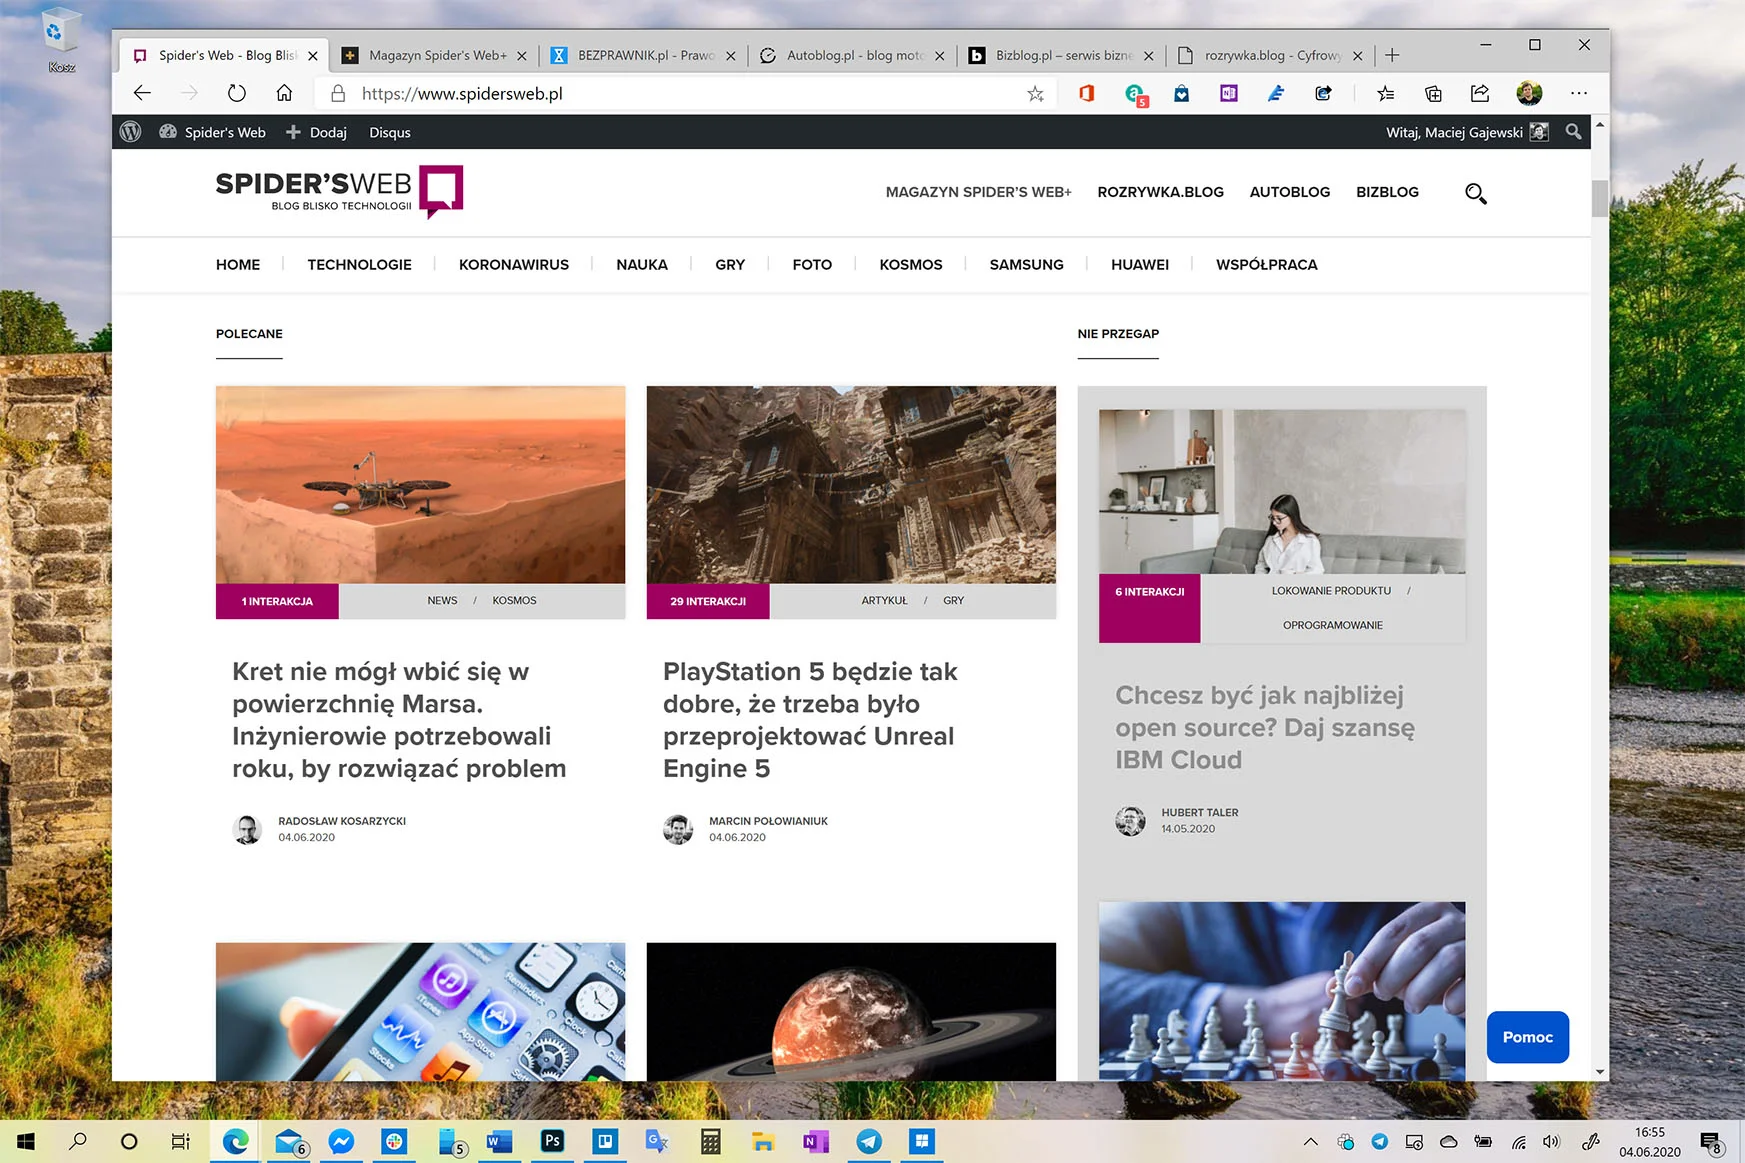This screenshot has height=1163, width=1745.
Task: Open the Kret nie mógł wbić się article headline
Action: coord(399,720)
